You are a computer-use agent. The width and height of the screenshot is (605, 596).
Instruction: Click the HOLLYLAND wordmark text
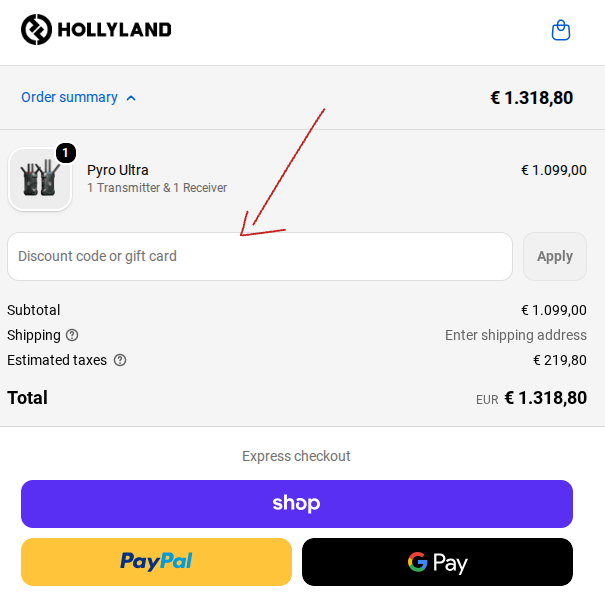[114, 30]
